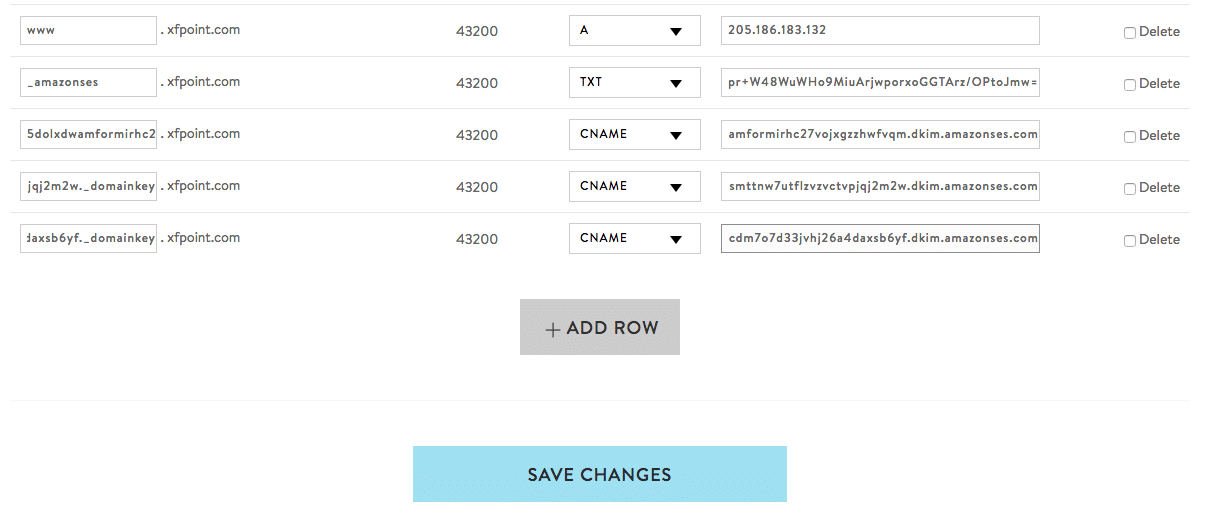Edit the amformirhc27vojxgzzhwfvqm.dkim.amazonses.com value field
The width and height of the screenshot is (1207, 513).
point(880,134)
